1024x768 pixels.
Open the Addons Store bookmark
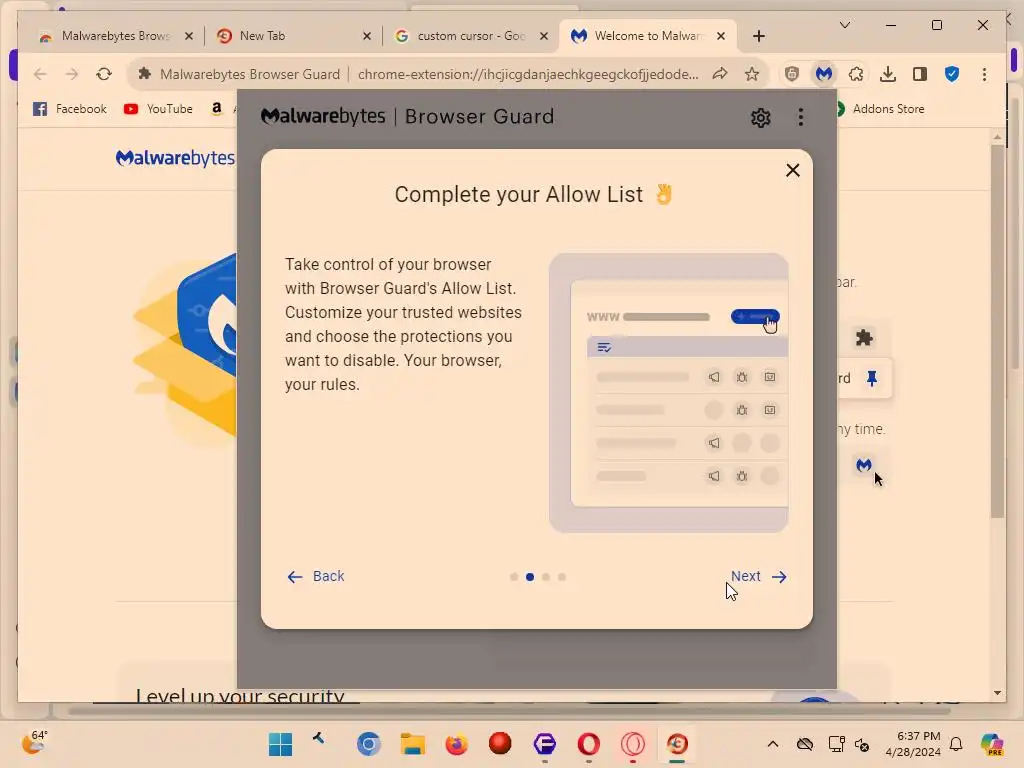[880, 109]
